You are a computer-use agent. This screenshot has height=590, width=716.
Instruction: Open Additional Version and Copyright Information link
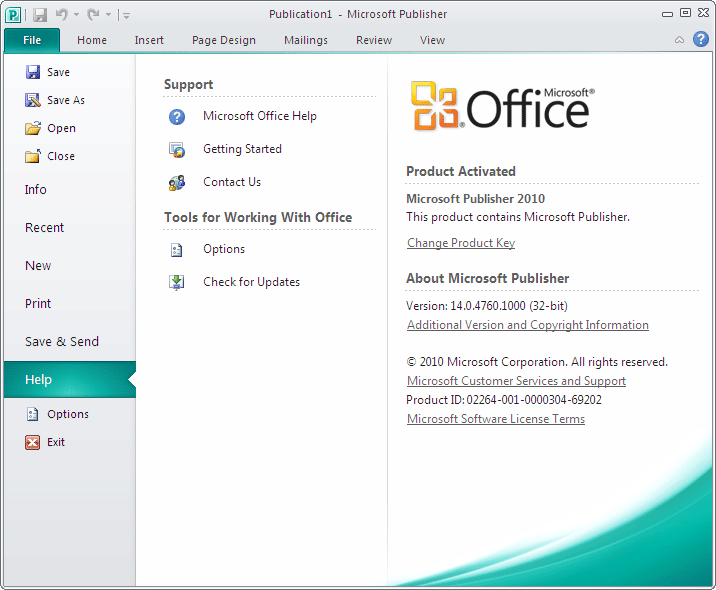pyautogui.click(x=527, y=325)
